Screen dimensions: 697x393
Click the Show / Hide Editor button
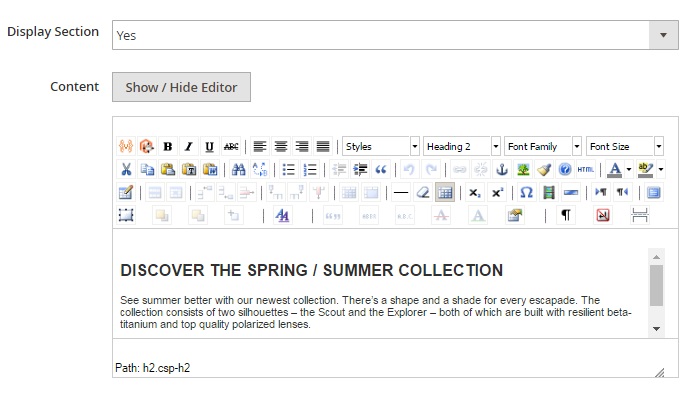(x=181, y=87)
